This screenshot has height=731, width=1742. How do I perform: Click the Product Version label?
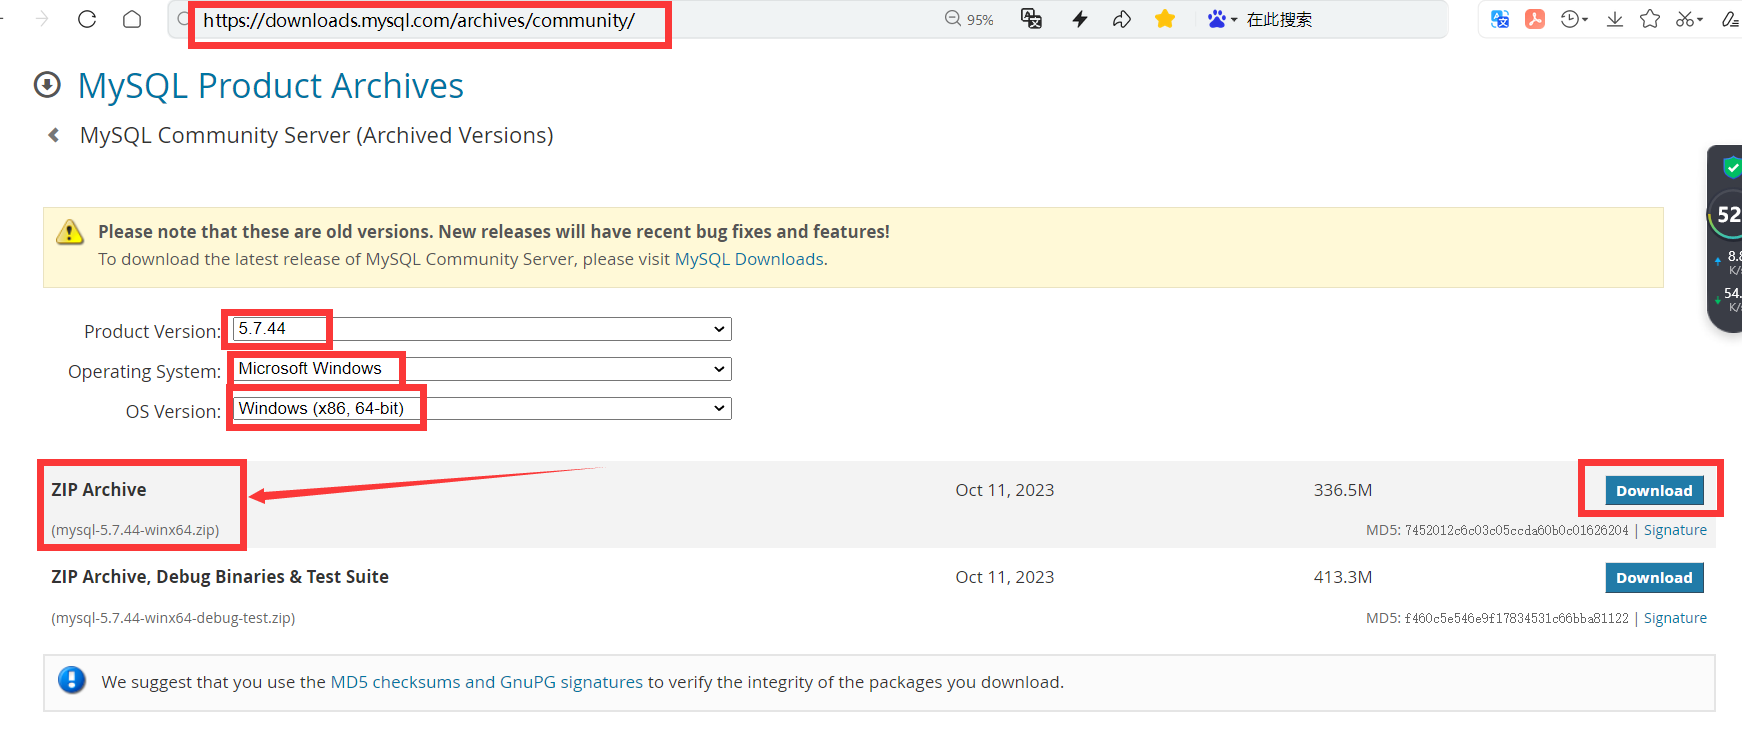pos(152,331)
